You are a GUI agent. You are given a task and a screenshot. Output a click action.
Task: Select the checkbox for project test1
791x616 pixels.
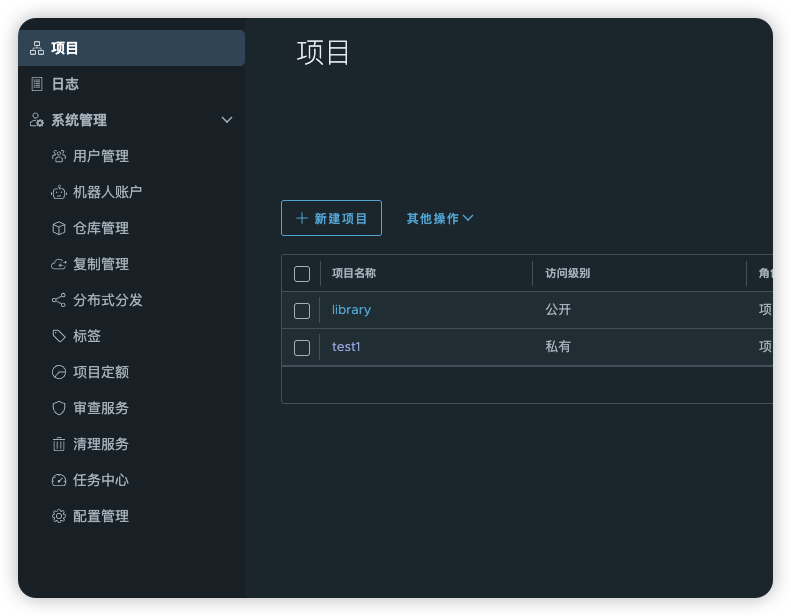[302, 348]
